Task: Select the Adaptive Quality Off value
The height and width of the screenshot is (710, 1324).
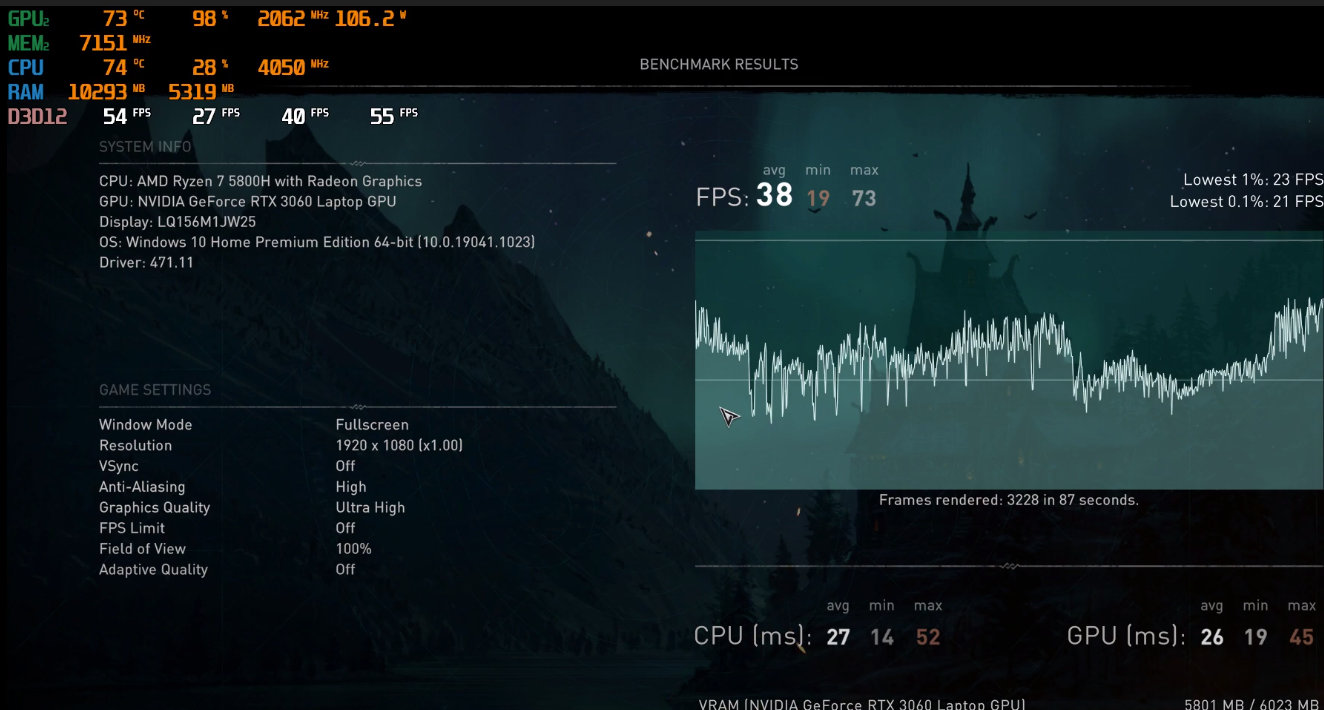Action: [346, 569]
